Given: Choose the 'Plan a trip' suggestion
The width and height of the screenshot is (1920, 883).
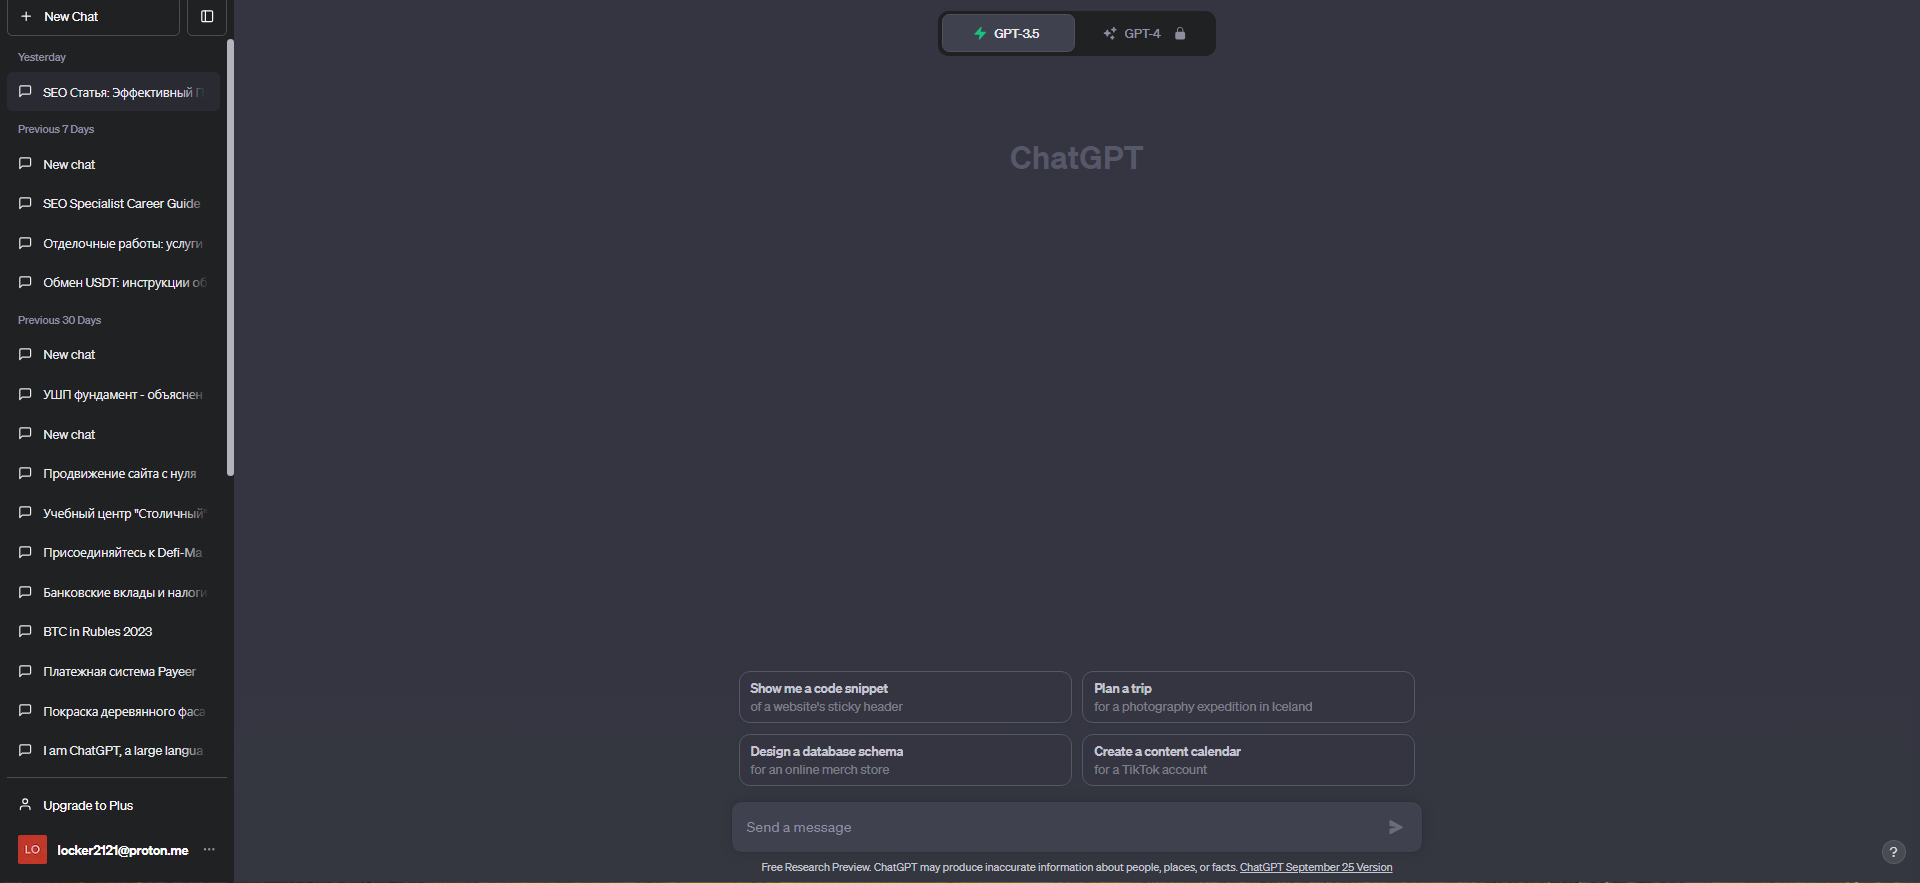Looking at the screenshot, I should click(1248, 697).
